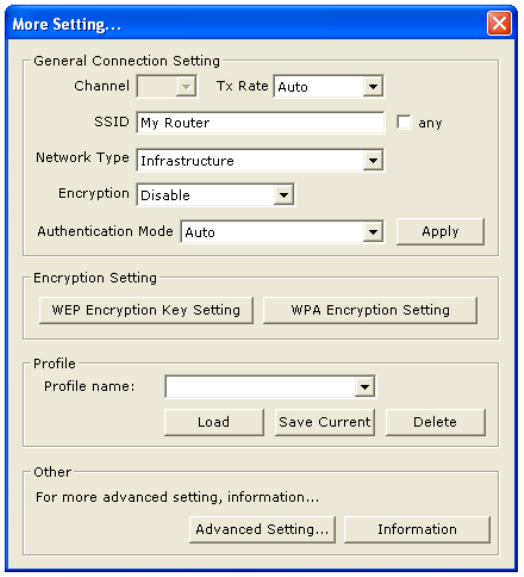Click the Profile name input area

(x=261, y=386)
